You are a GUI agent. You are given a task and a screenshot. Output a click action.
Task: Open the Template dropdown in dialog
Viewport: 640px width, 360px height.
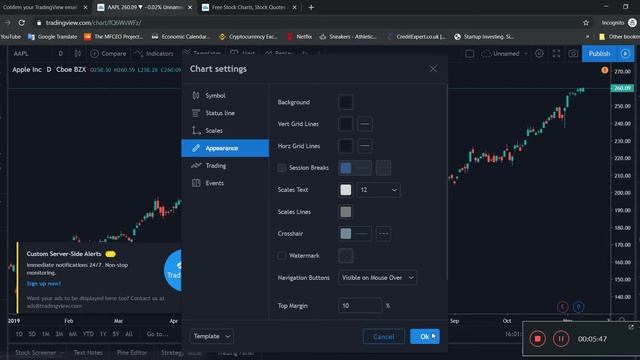click(x=211, y=336)
